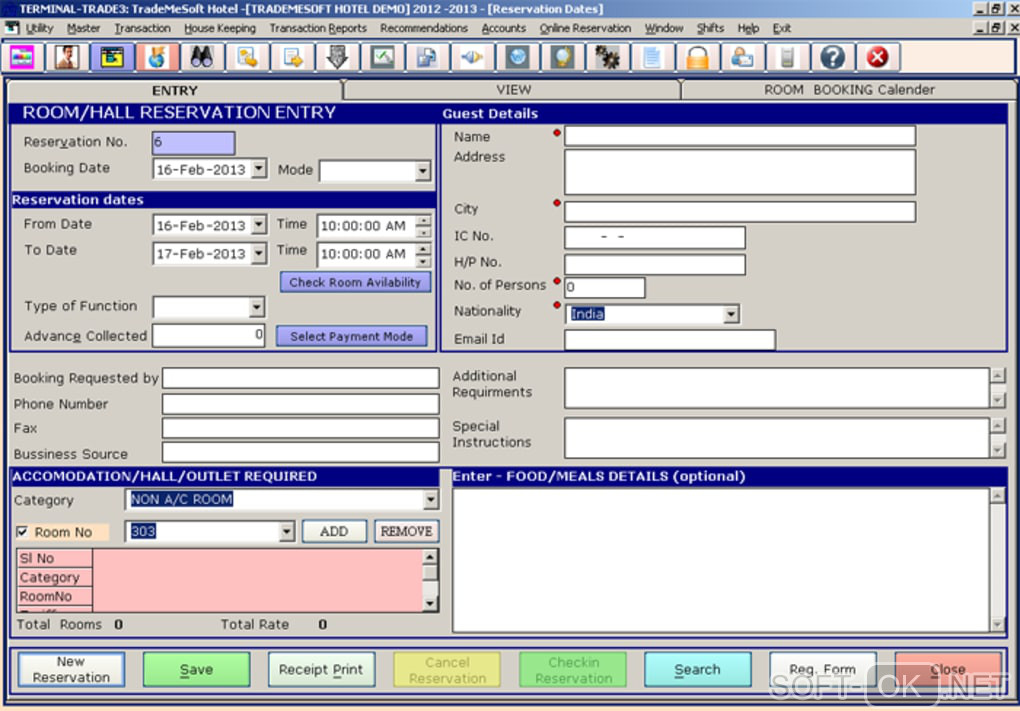
Task: Click the food/meals details scrollbar down arrow
Action: [997, 625]
